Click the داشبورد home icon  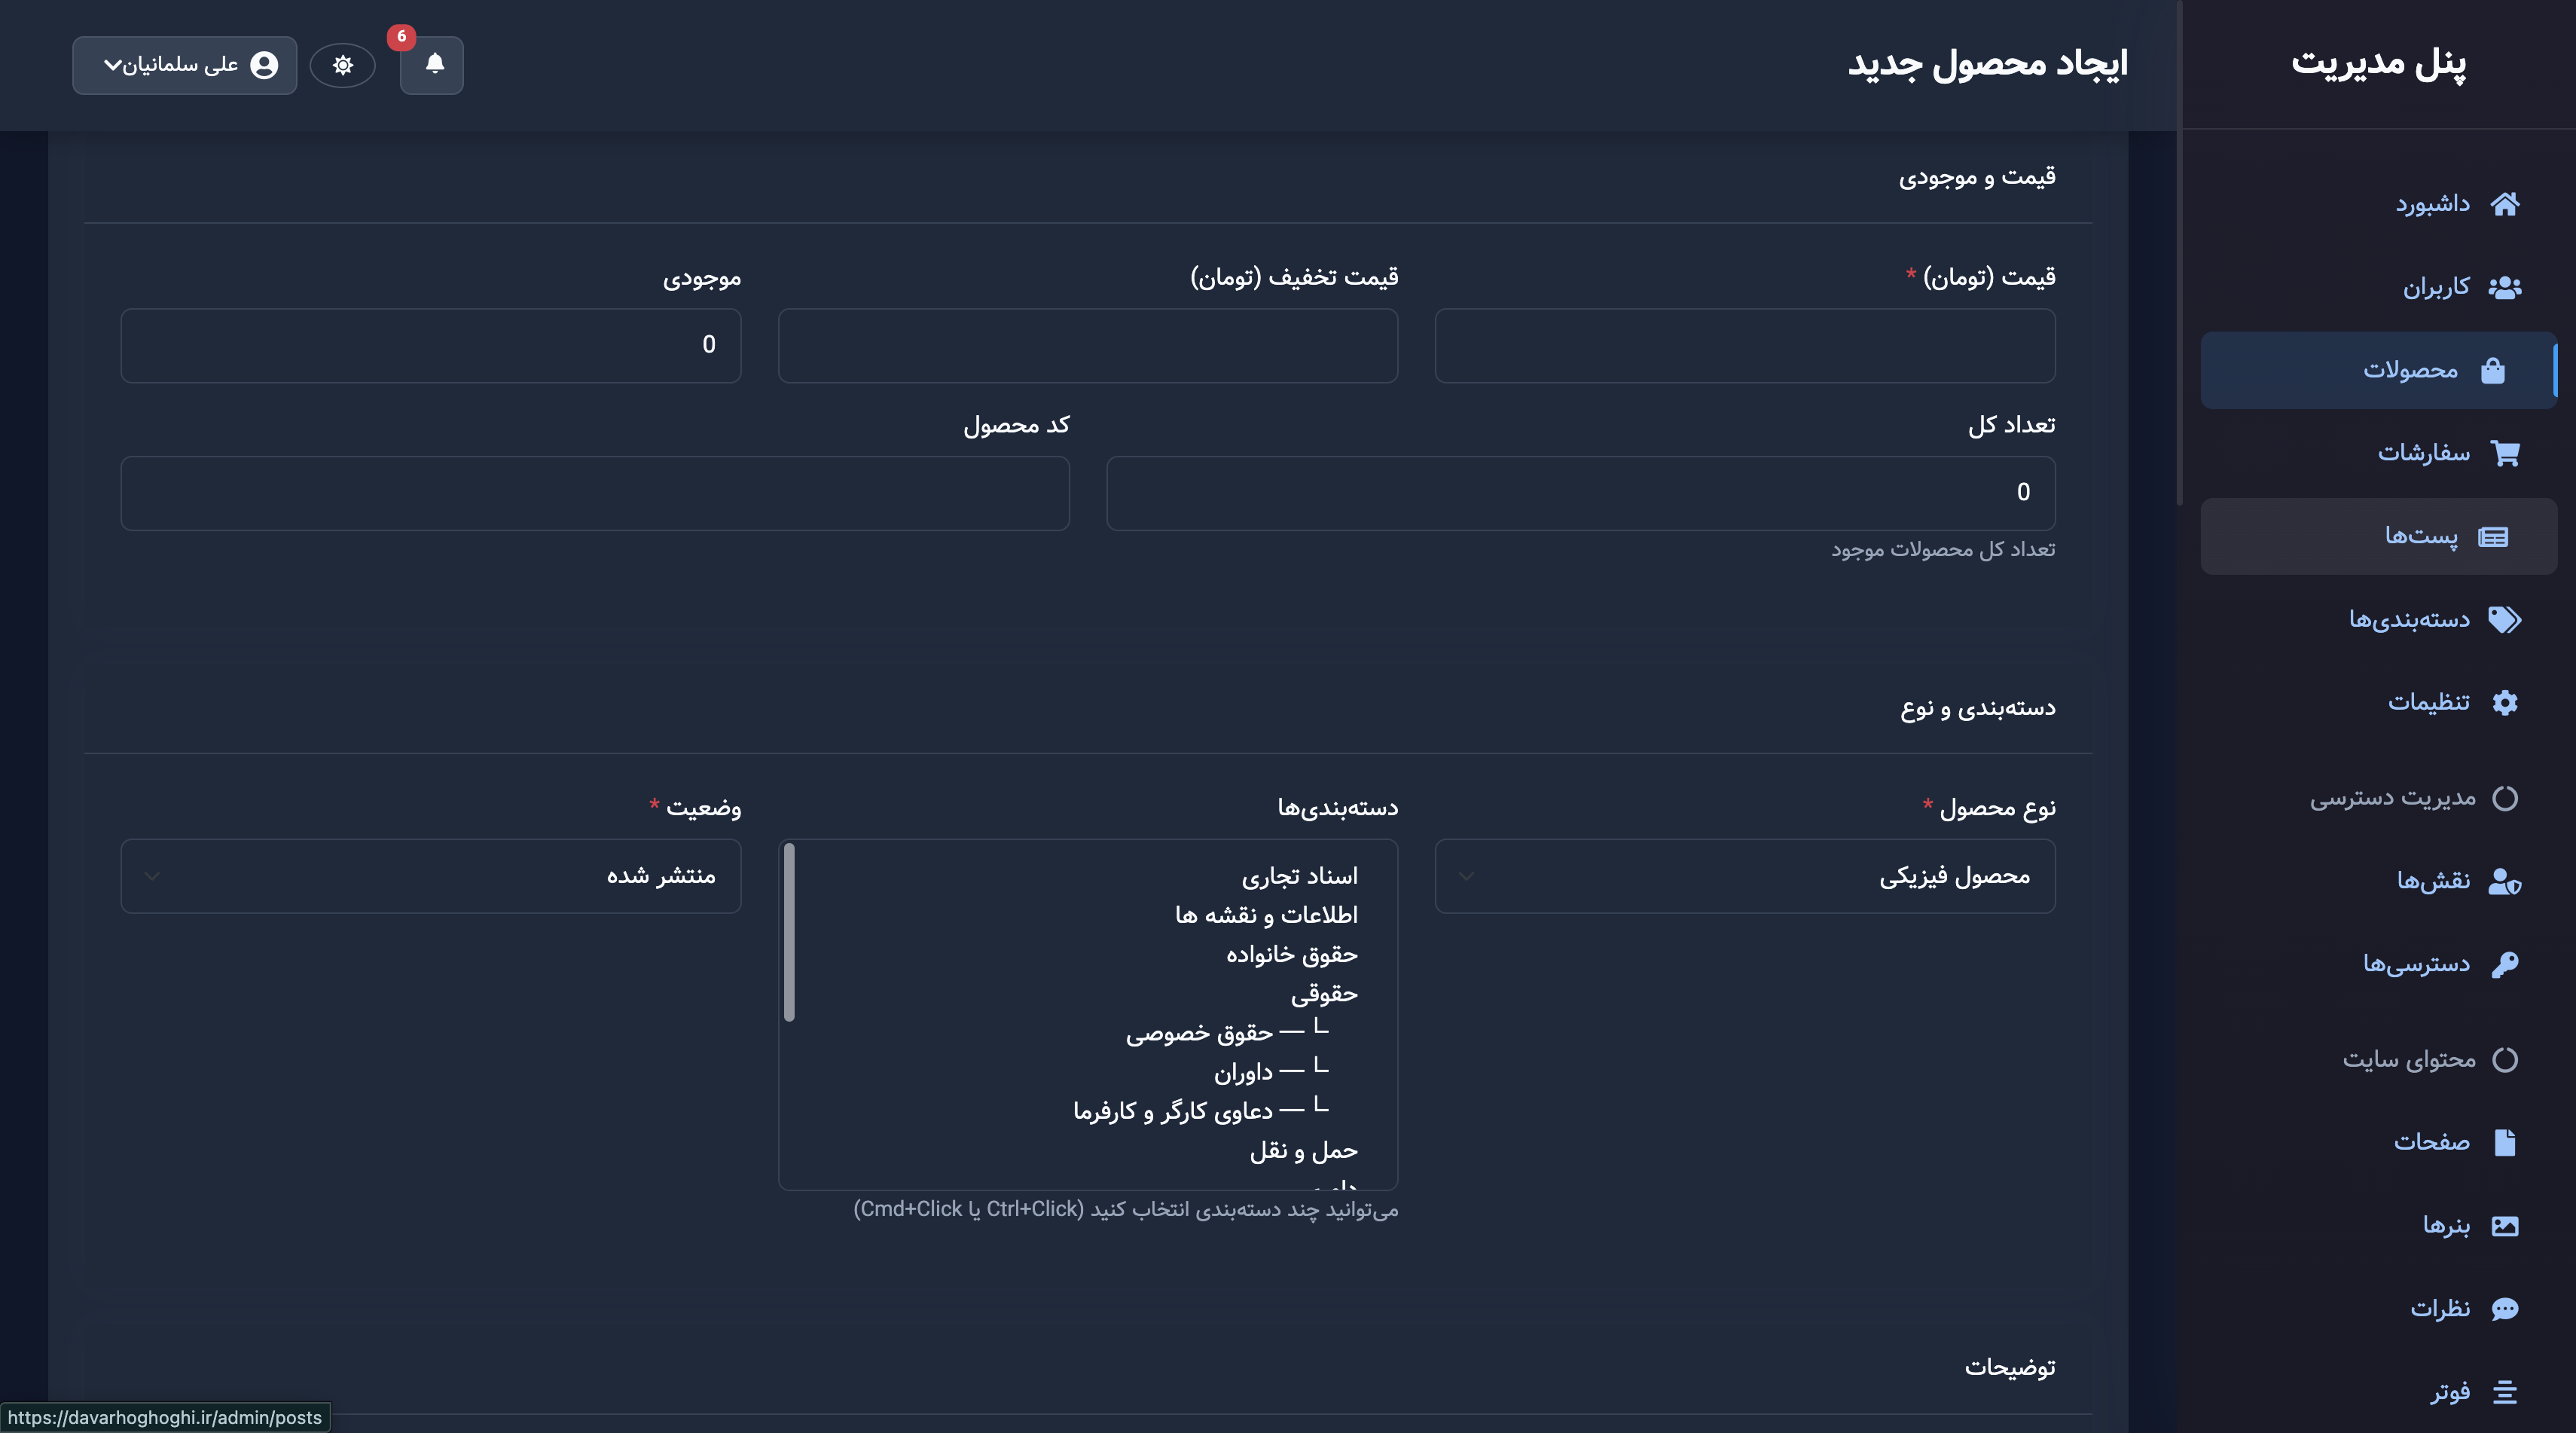[2504, 204]
